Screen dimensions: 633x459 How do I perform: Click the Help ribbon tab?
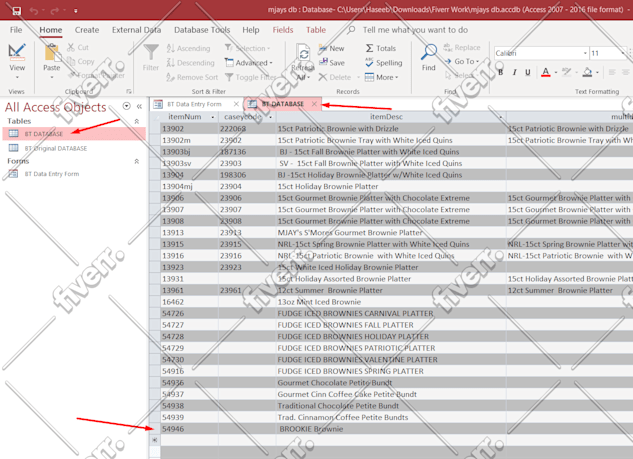point(251,30)
